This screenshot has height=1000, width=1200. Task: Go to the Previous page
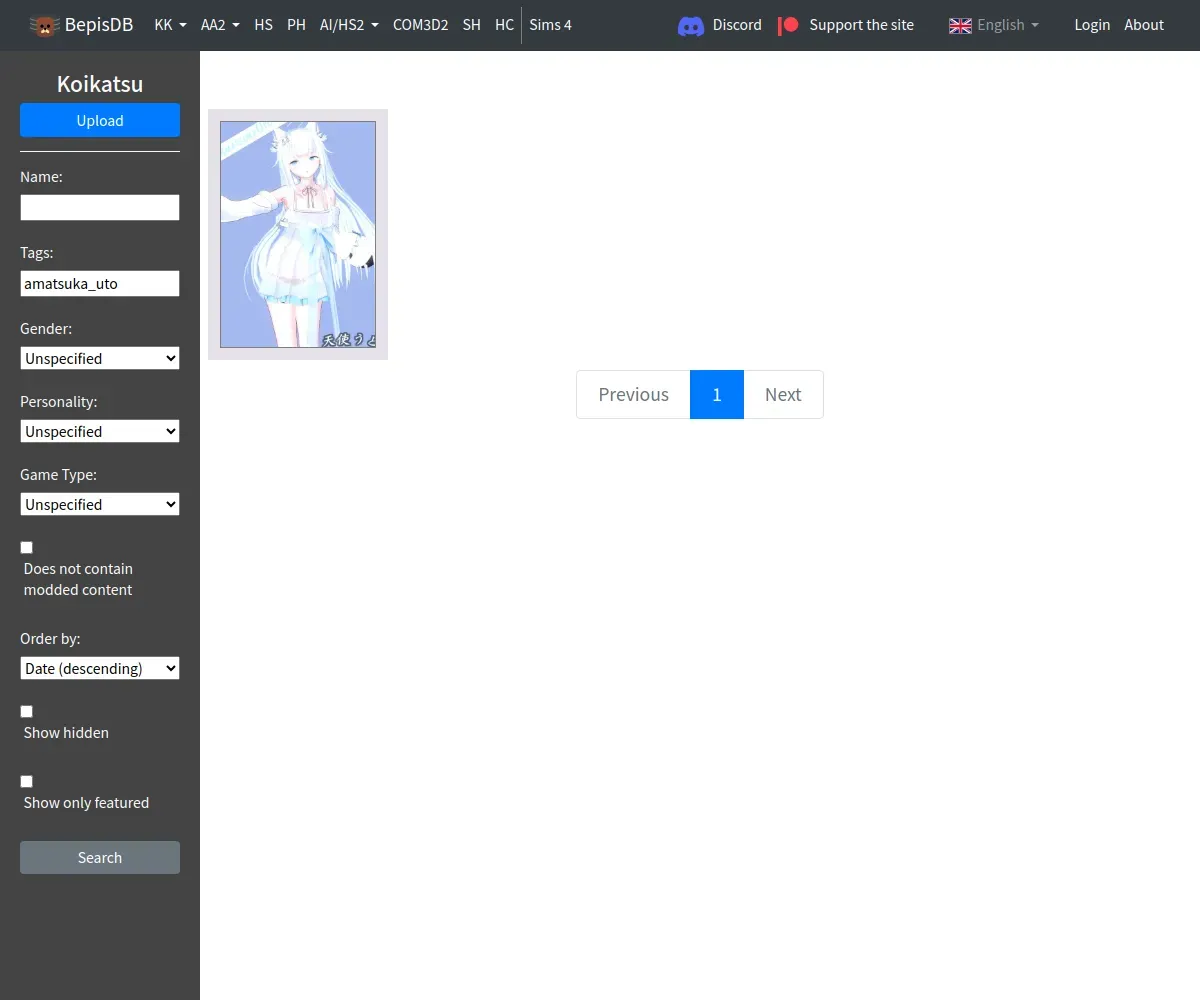pyautogui.click(x=633, y=394)
